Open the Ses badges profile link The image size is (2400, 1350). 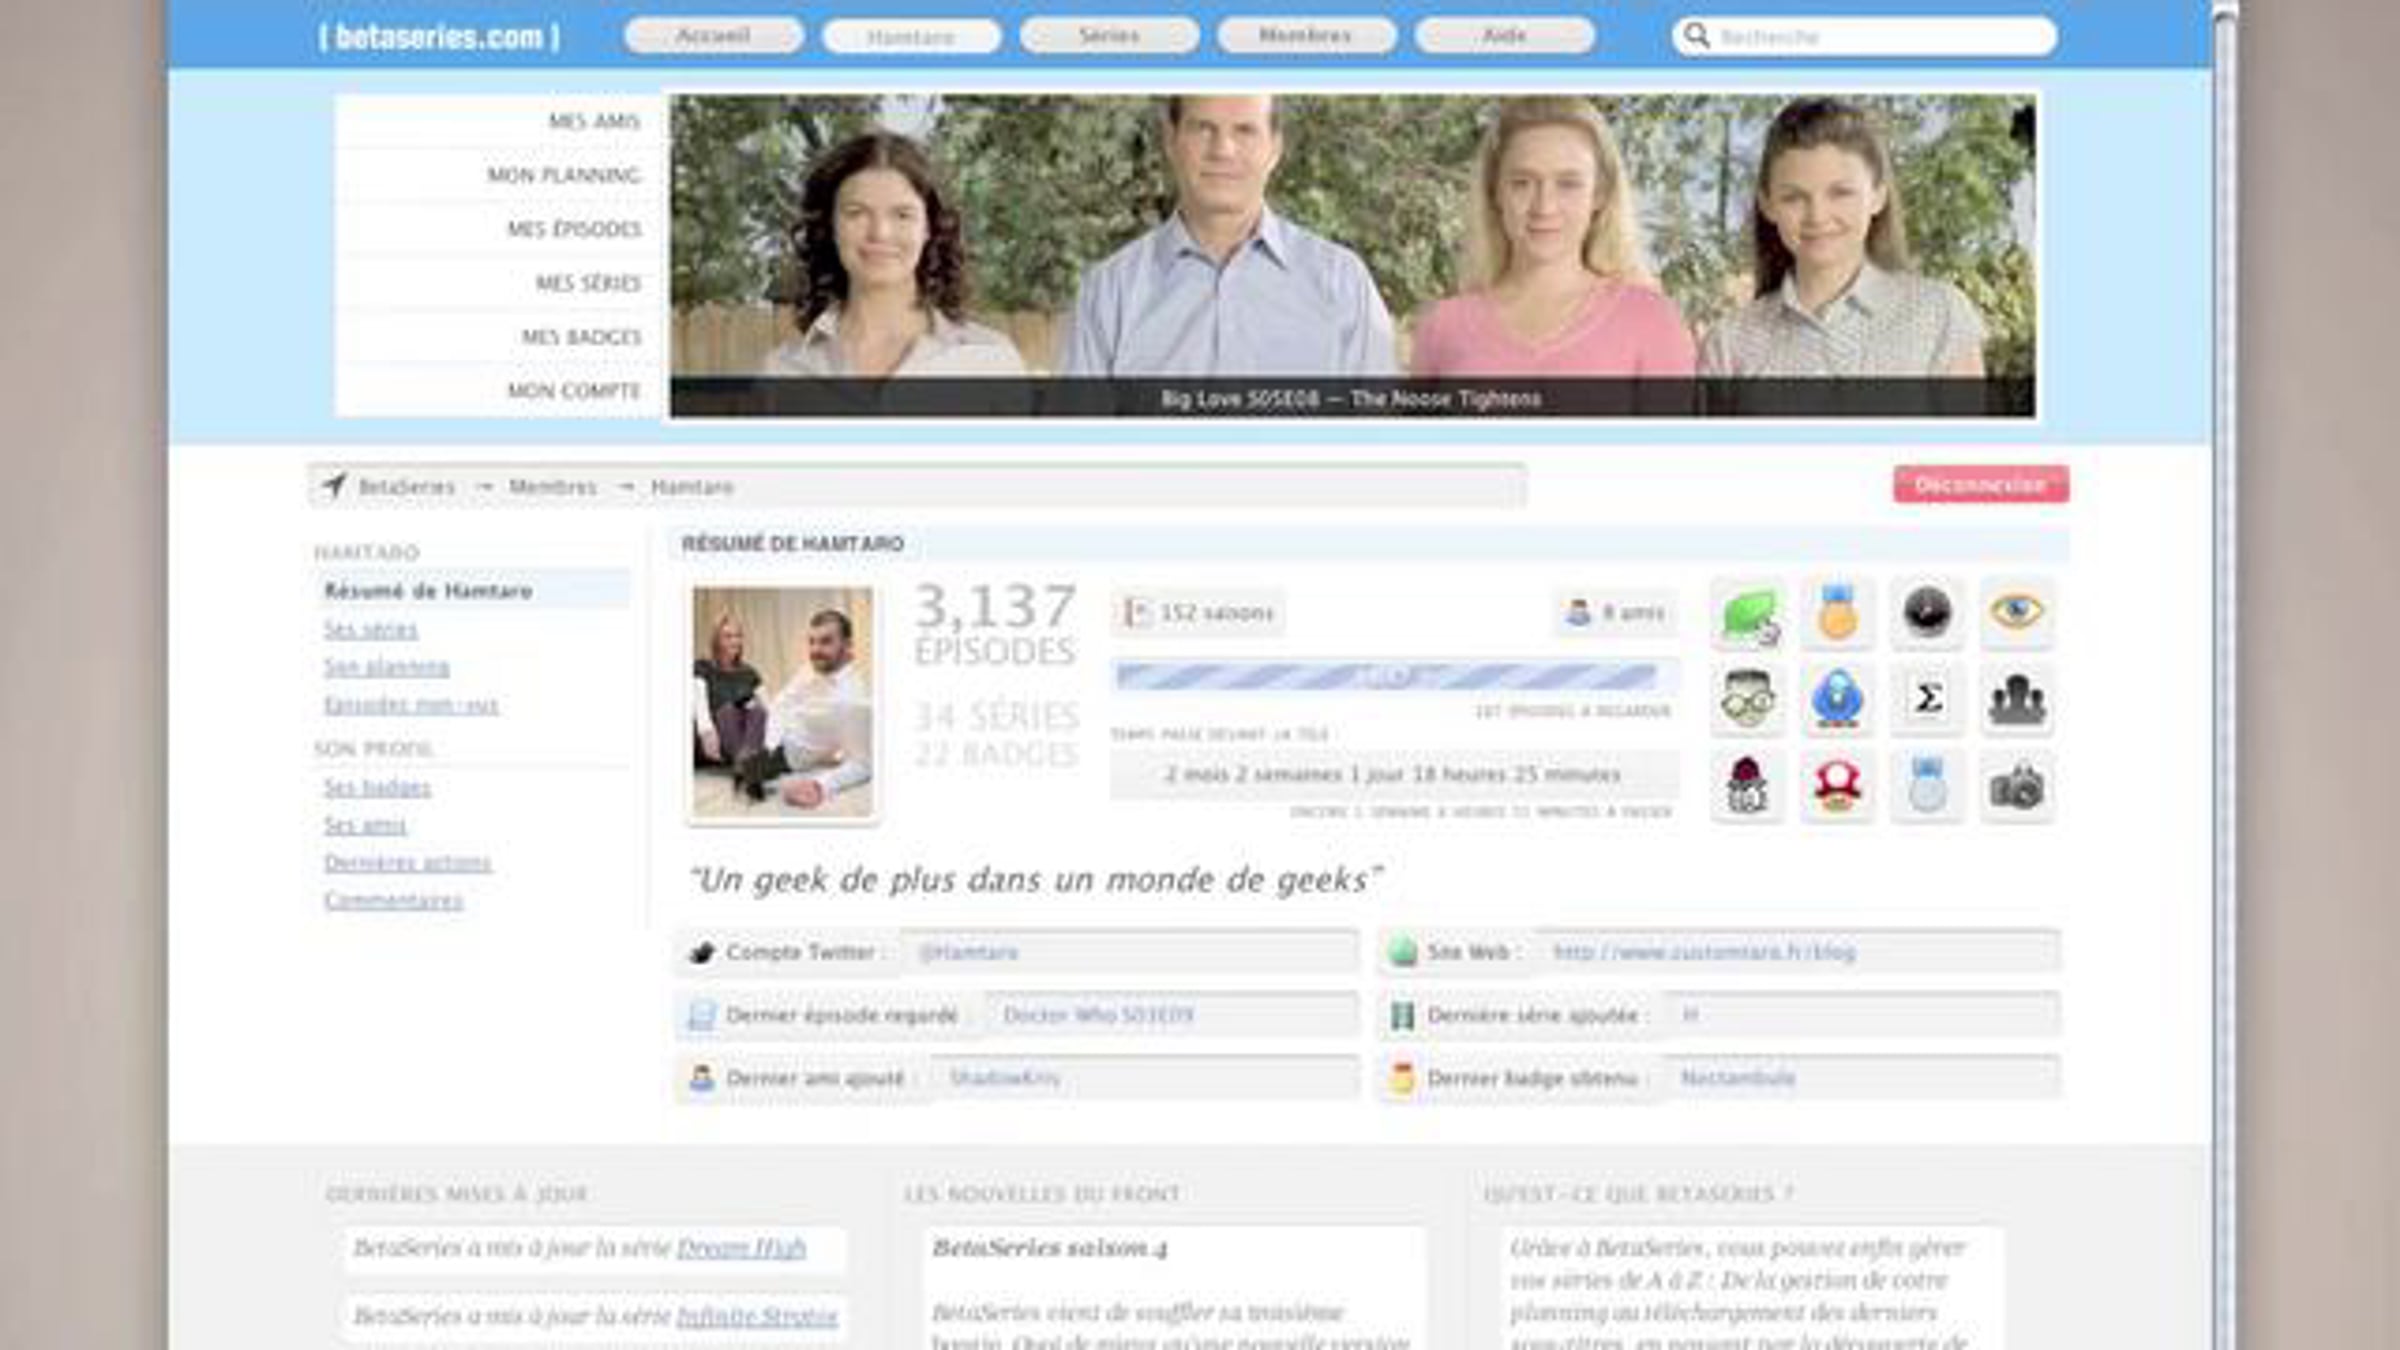pos(377,788)
